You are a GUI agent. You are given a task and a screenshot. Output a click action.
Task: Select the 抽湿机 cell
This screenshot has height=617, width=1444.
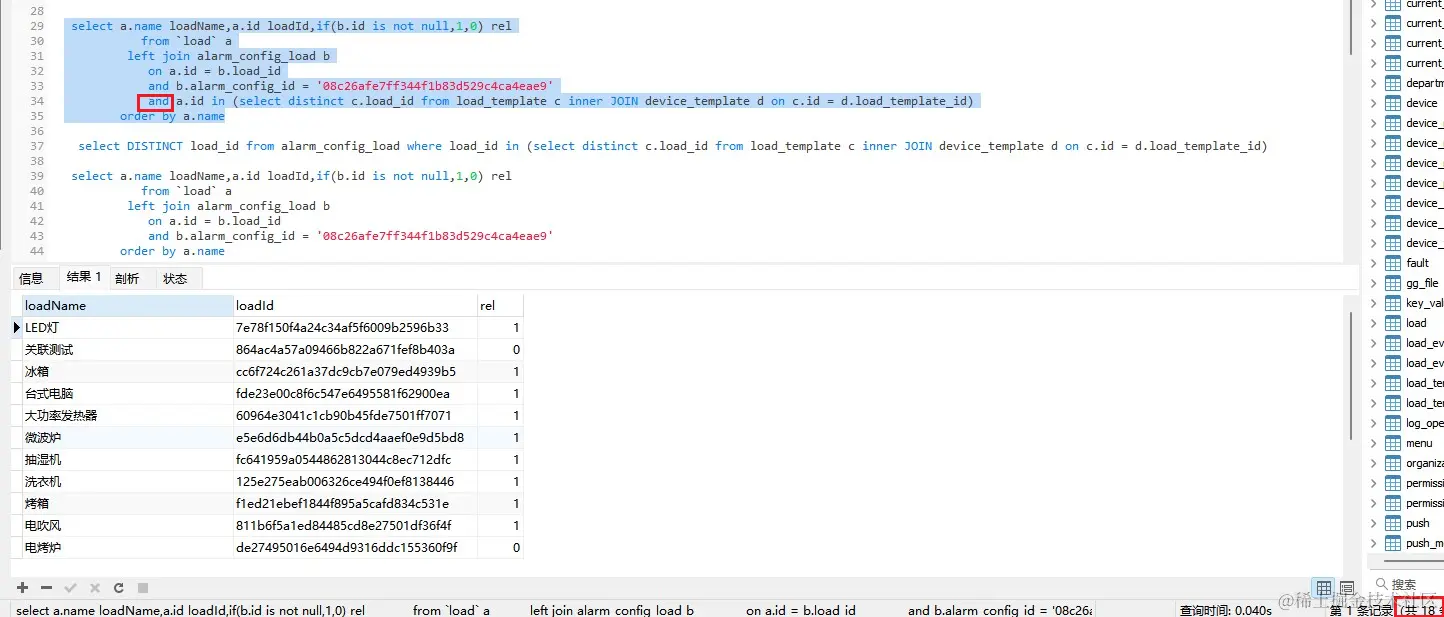tap(128, 459)
